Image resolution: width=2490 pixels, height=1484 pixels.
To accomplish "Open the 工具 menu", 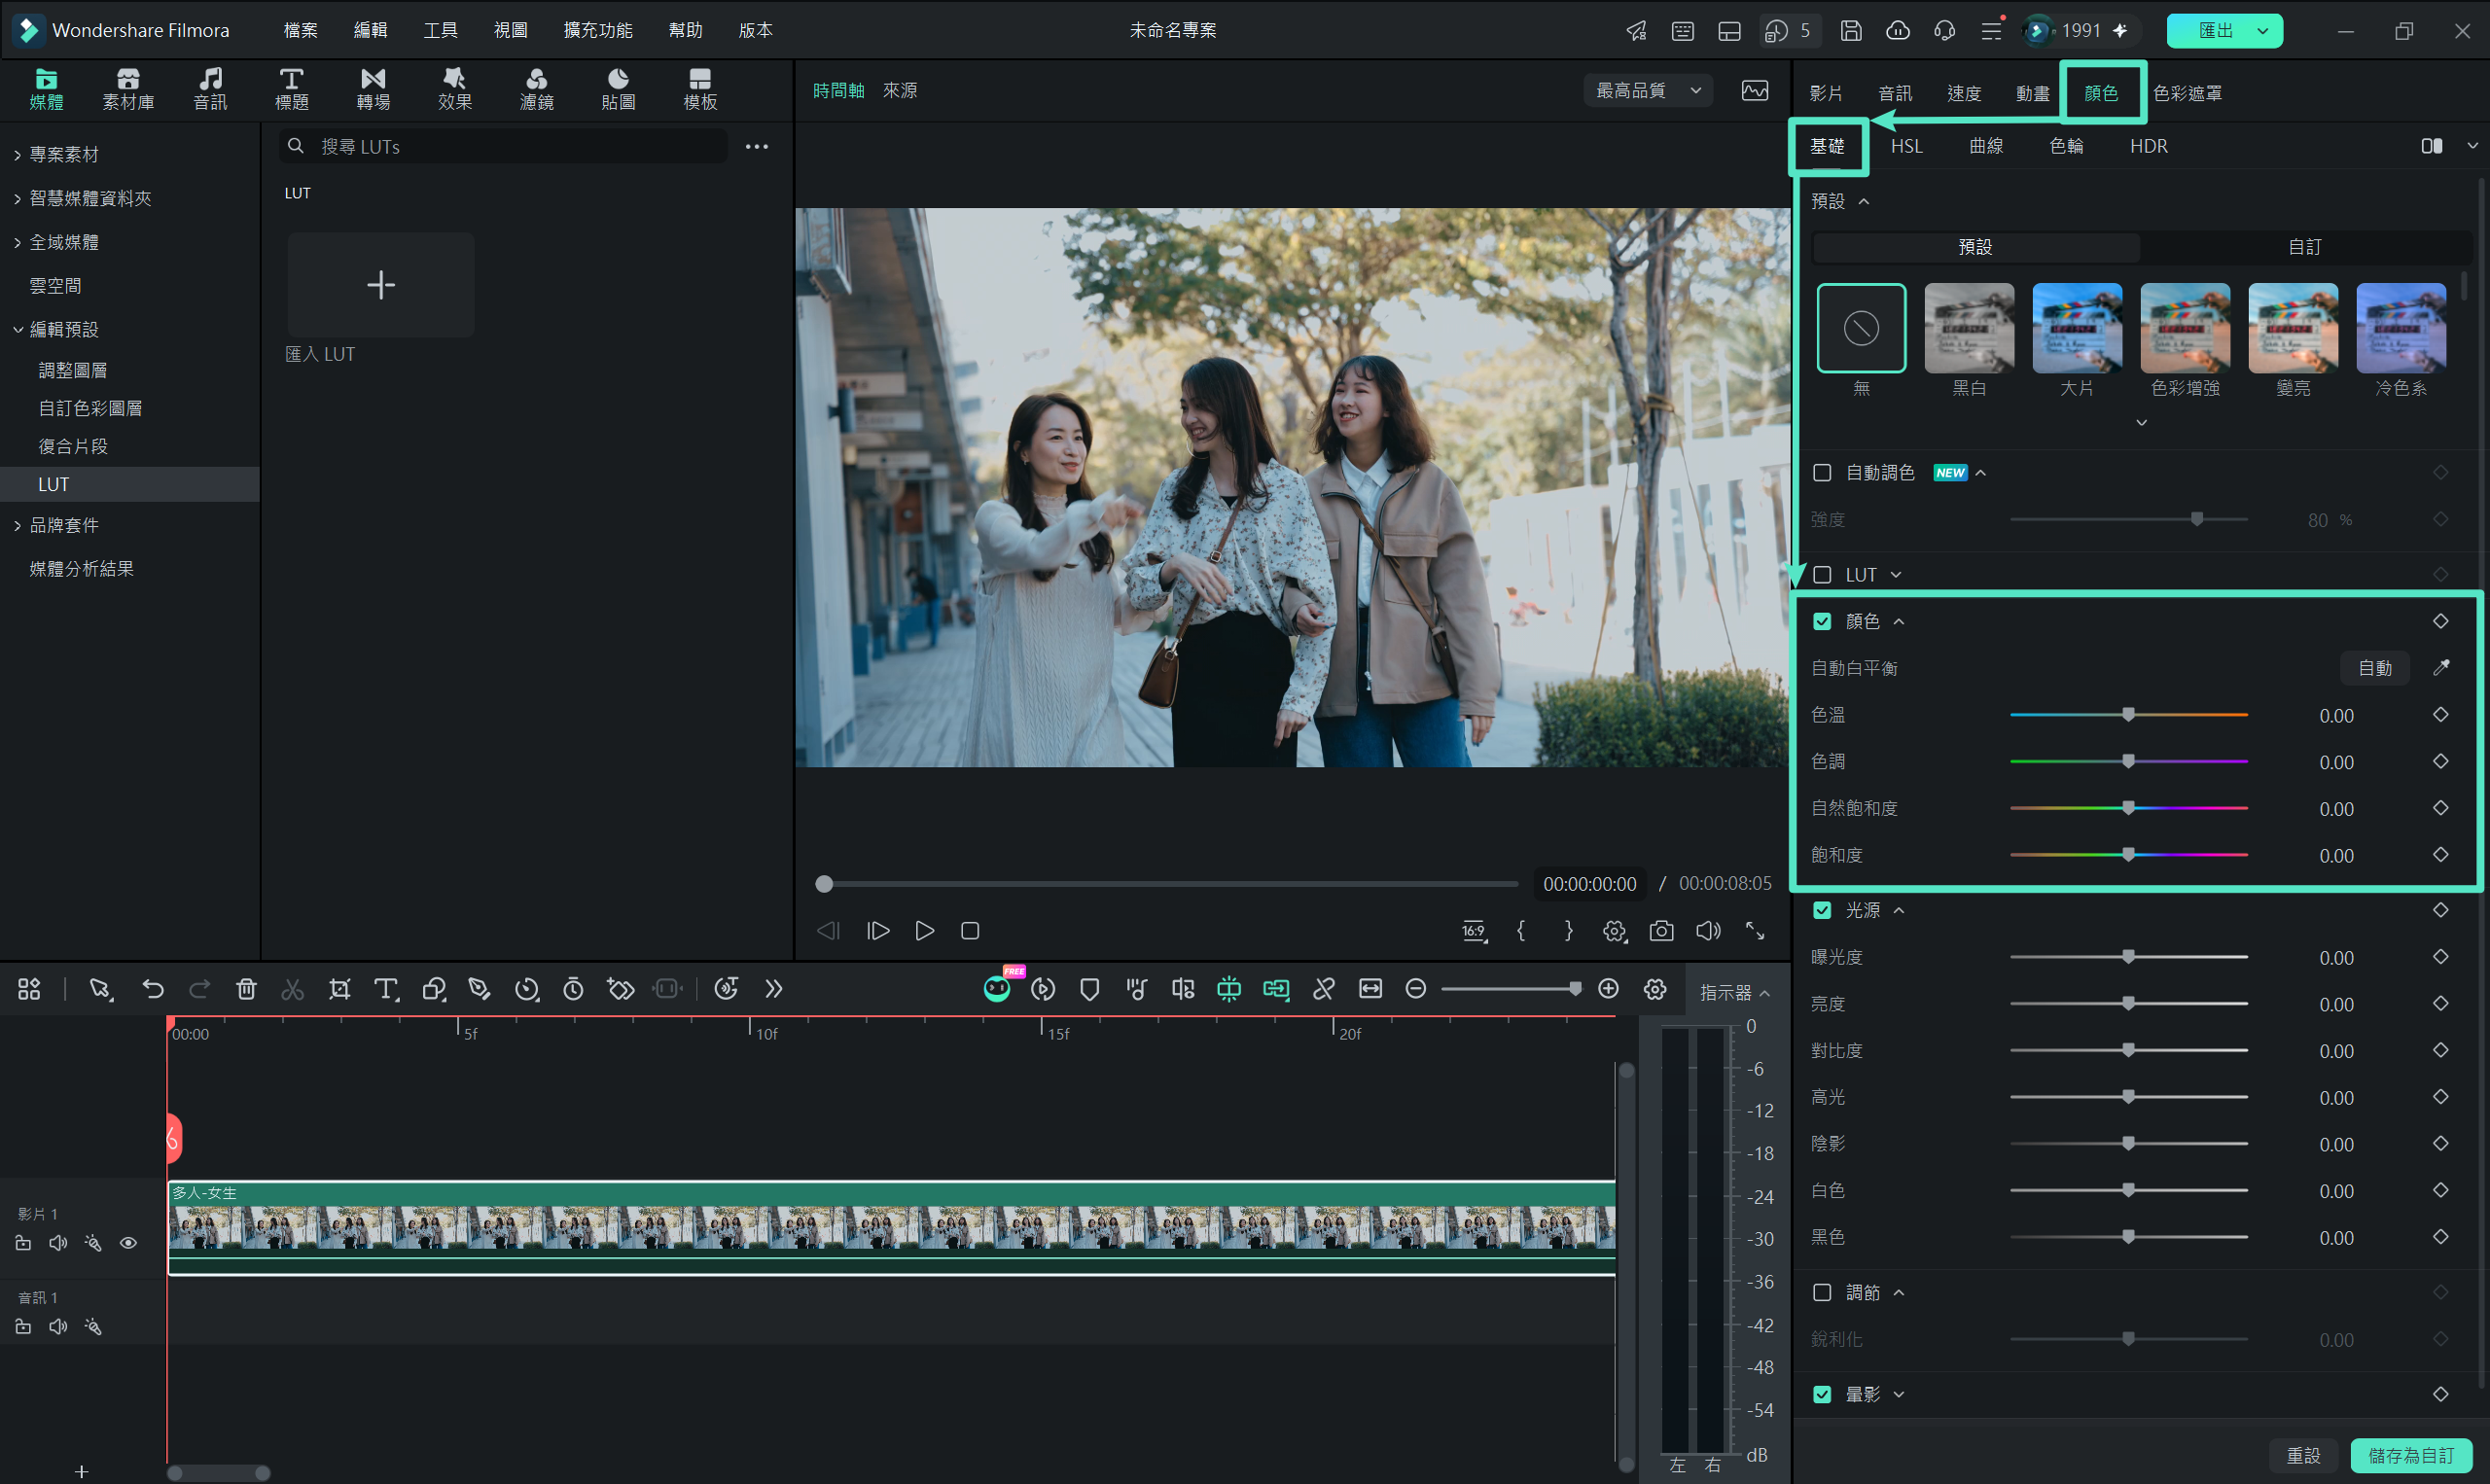I will click(x=440, y=30).
